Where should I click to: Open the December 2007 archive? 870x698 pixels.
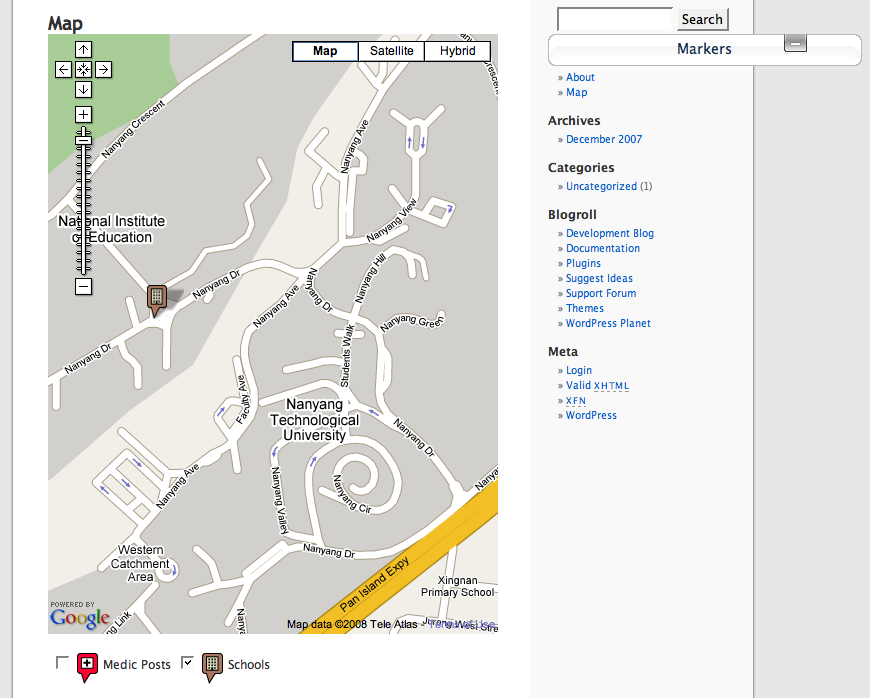coord(604,139)
